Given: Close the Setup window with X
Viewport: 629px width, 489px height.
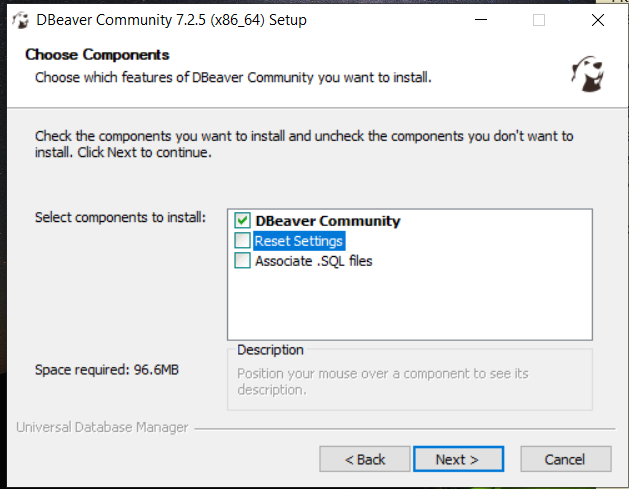Looking at the screenshot, I should (598, 20).
